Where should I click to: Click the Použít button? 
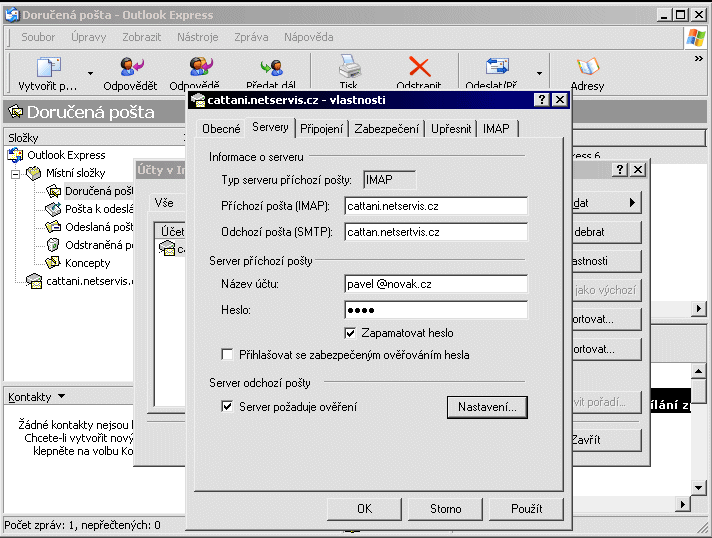(x=526, y=509)
